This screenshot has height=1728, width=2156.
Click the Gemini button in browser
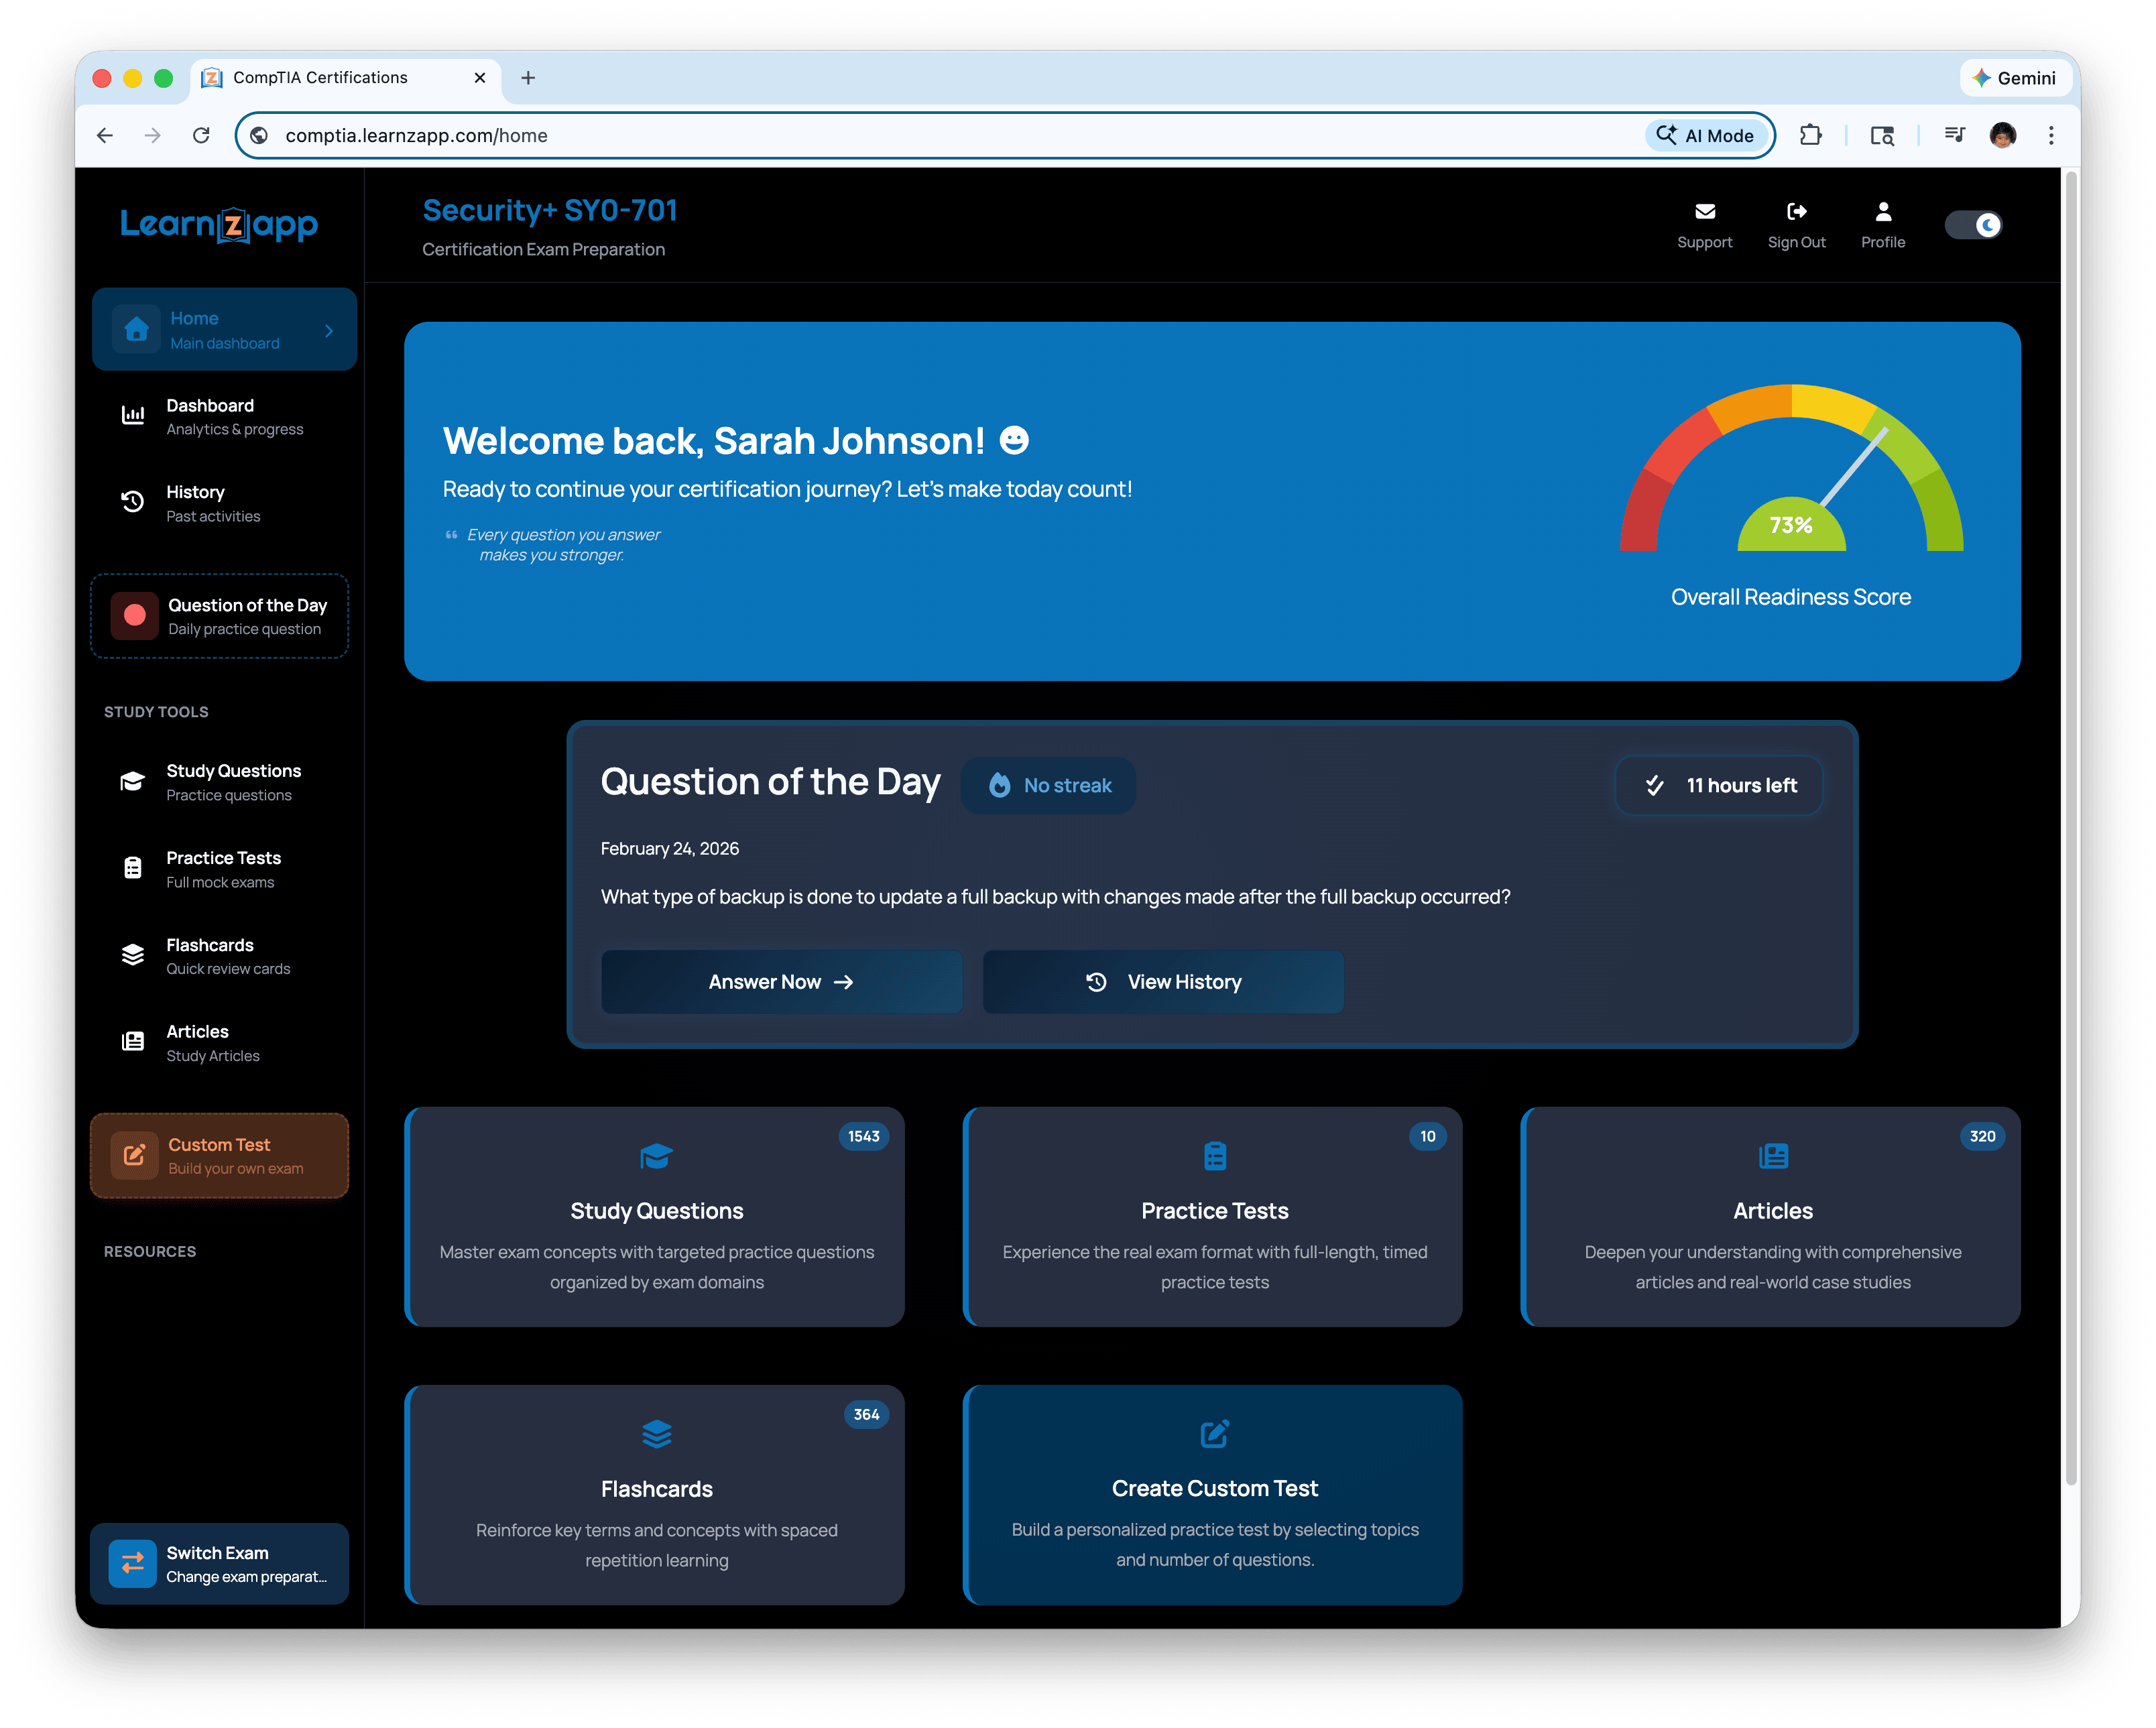[x=2014, y=78]
